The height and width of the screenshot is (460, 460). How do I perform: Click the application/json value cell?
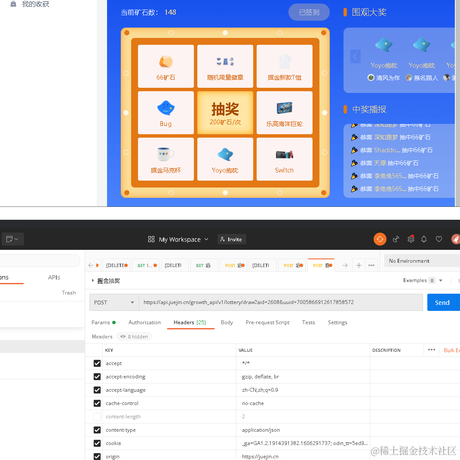(x=303, y=430)
